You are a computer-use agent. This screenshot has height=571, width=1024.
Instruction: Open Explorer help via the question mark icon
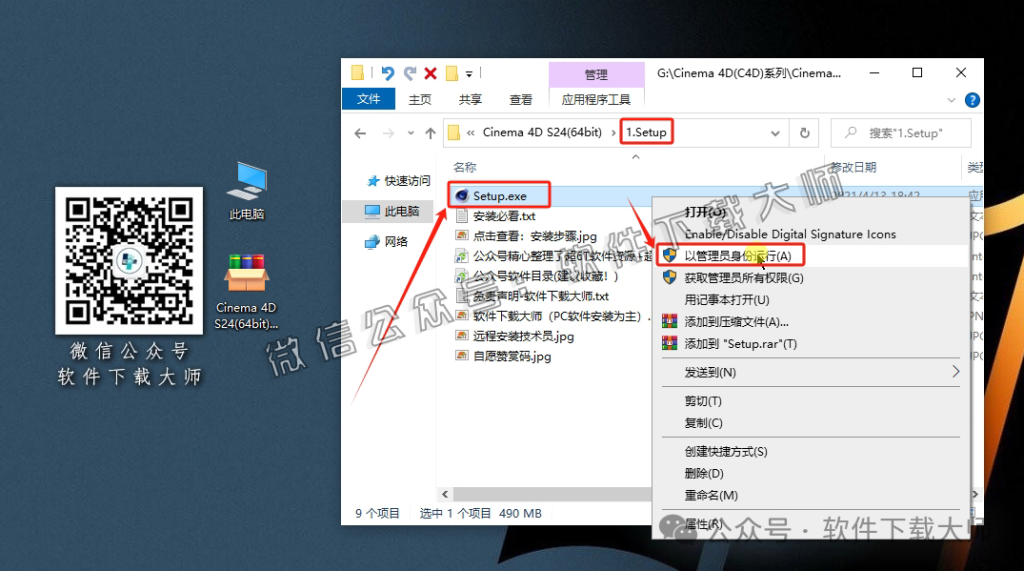(x=972, y=100)
